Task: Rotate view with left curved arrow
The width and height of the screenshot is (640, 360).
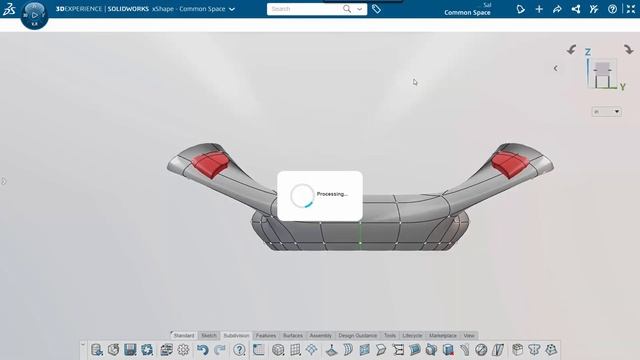Action: point(571,50)
